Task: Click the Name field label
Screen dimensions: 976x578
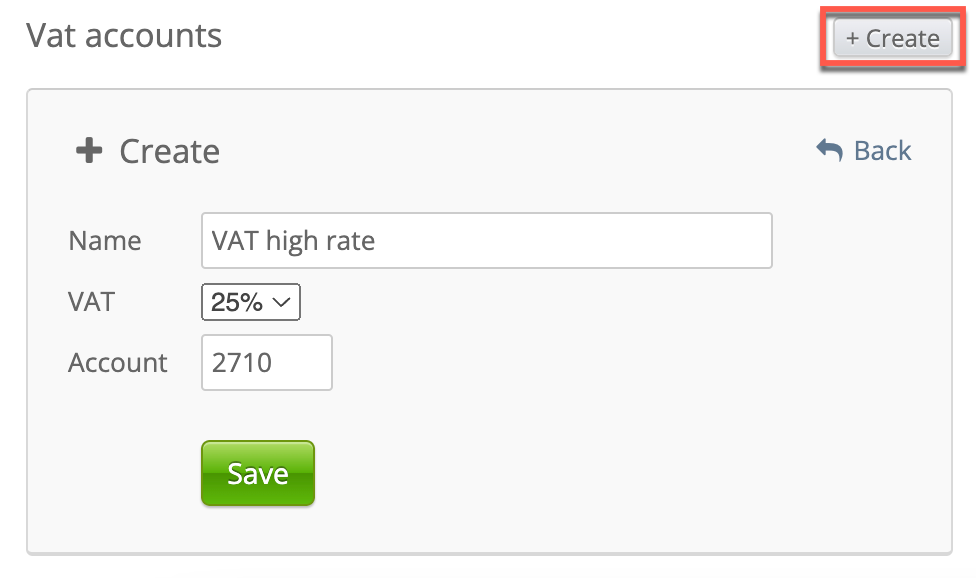Action: [105, 241]
